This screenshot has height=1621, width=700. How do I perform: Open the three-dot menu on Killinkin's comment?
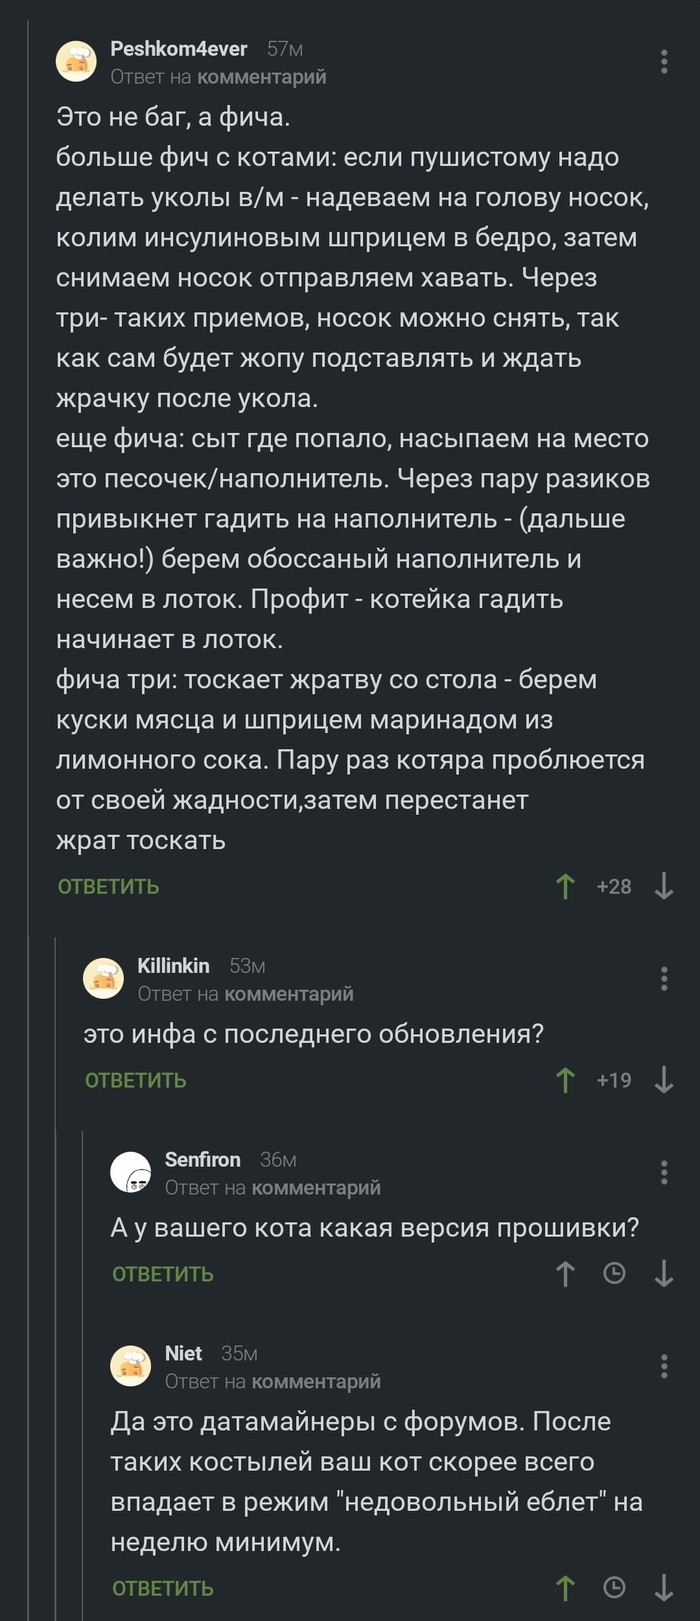(x=663, y=978)
